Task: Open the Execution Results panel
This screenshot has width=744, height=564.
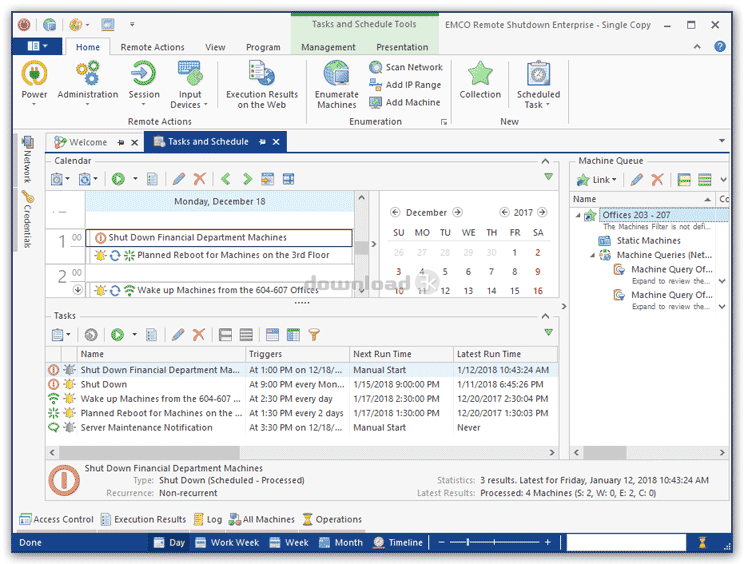Action: click(x=144, y=519)
